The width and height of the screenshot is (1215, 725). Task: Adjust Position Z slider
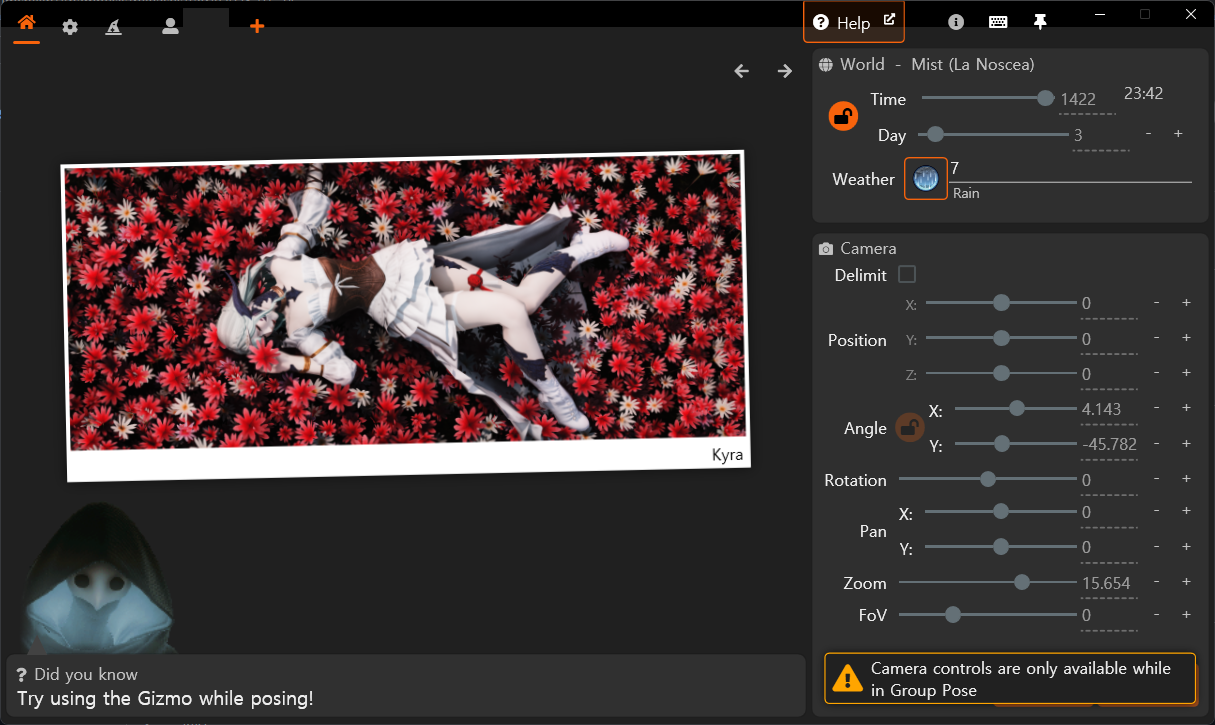click(x=1001, y=373)
